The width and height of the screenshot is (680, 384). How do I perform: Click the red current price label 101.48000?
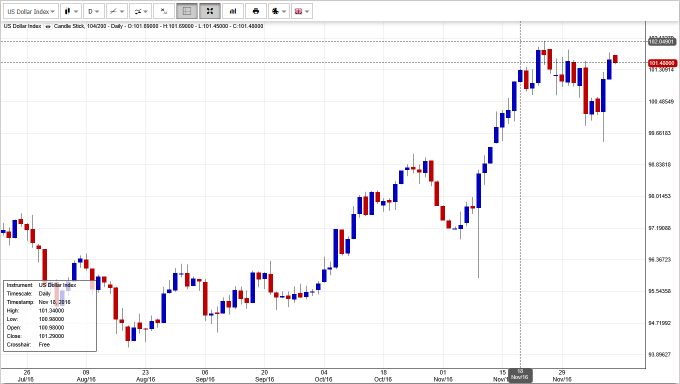(662, 63)
